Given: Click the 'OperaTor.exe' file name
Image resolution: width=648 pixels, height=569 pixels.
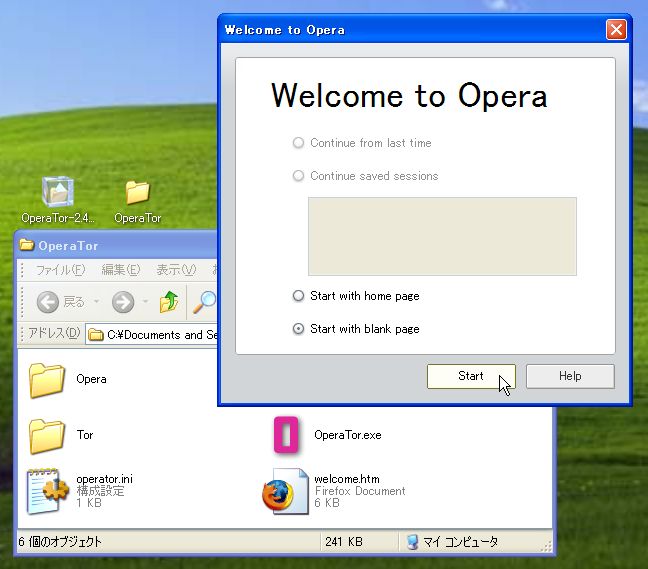Looking at the screenshot, I should click(348, 435).
